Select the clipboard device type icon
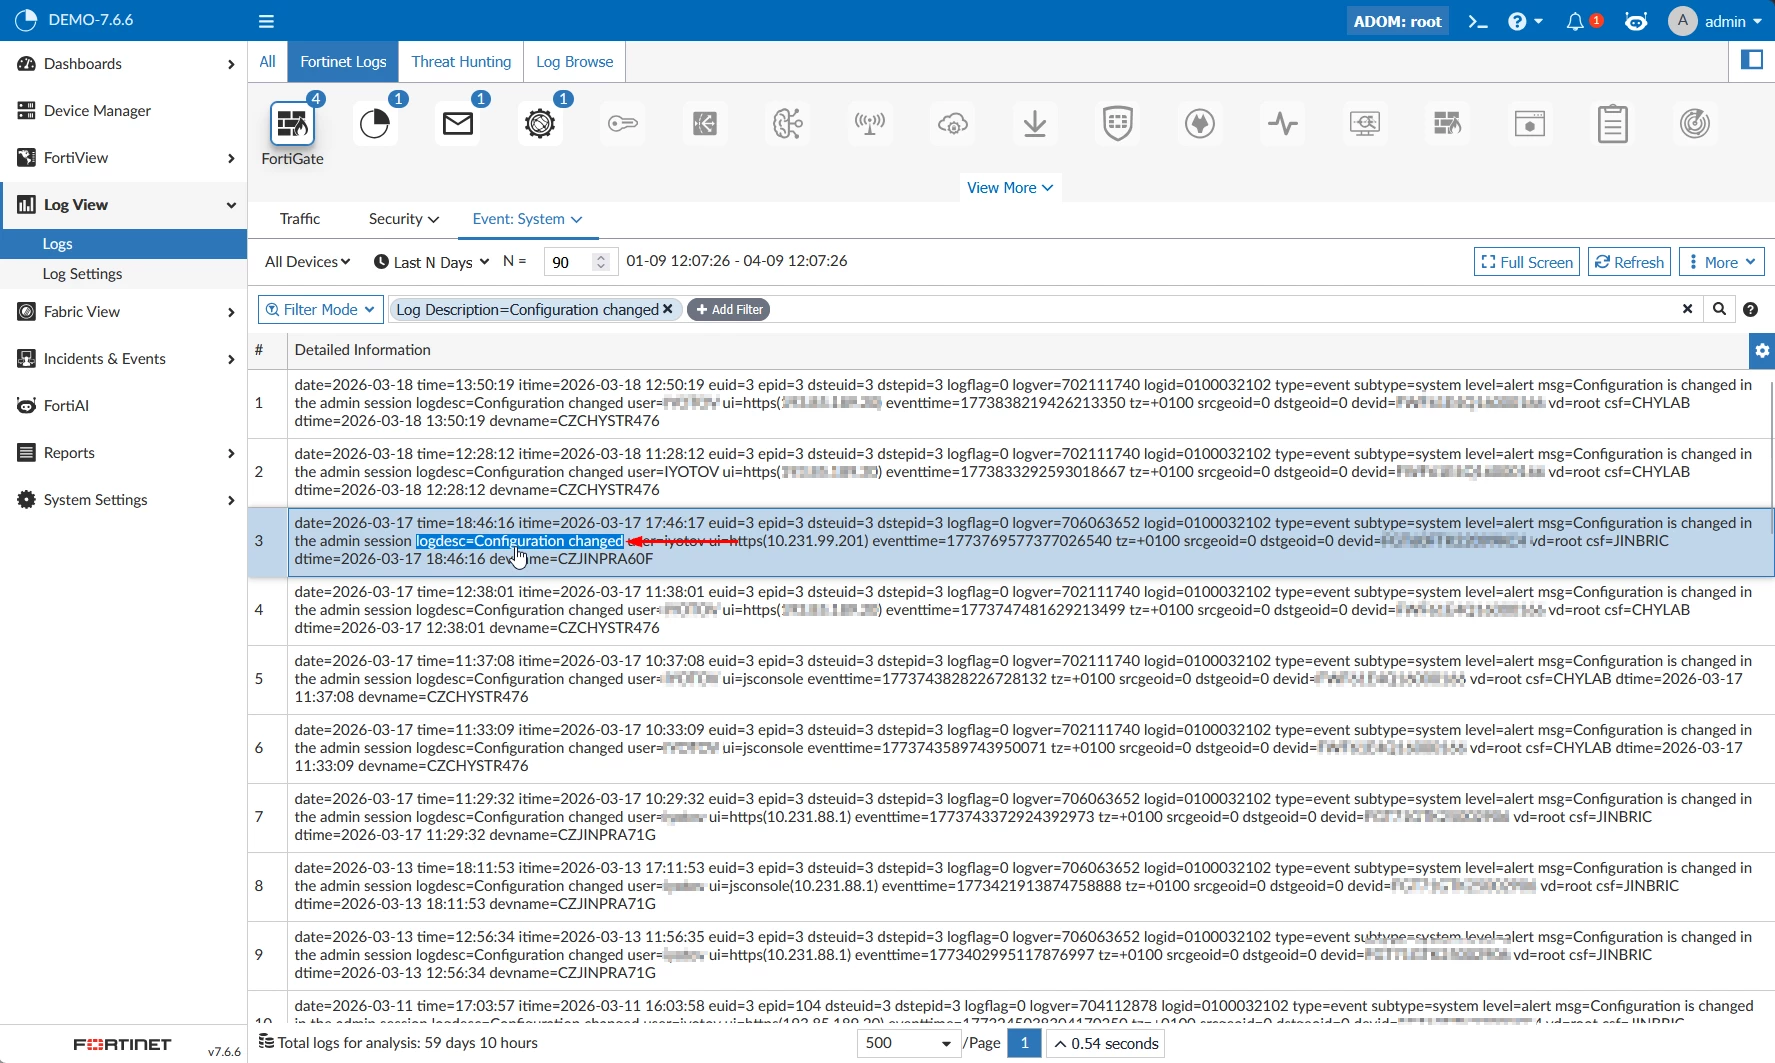The height and width of the screenshot is (1063, 1775). 1613,124
